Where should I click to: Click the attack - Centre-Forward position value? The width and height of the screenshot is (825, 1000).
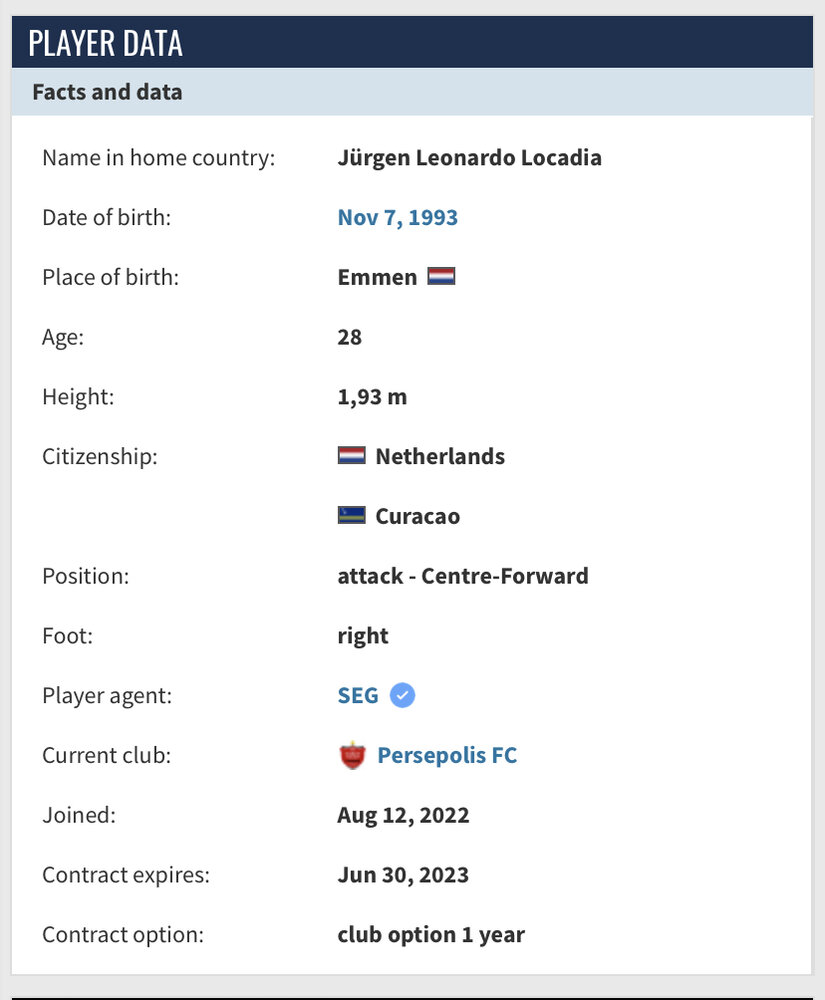click(463, 575)
